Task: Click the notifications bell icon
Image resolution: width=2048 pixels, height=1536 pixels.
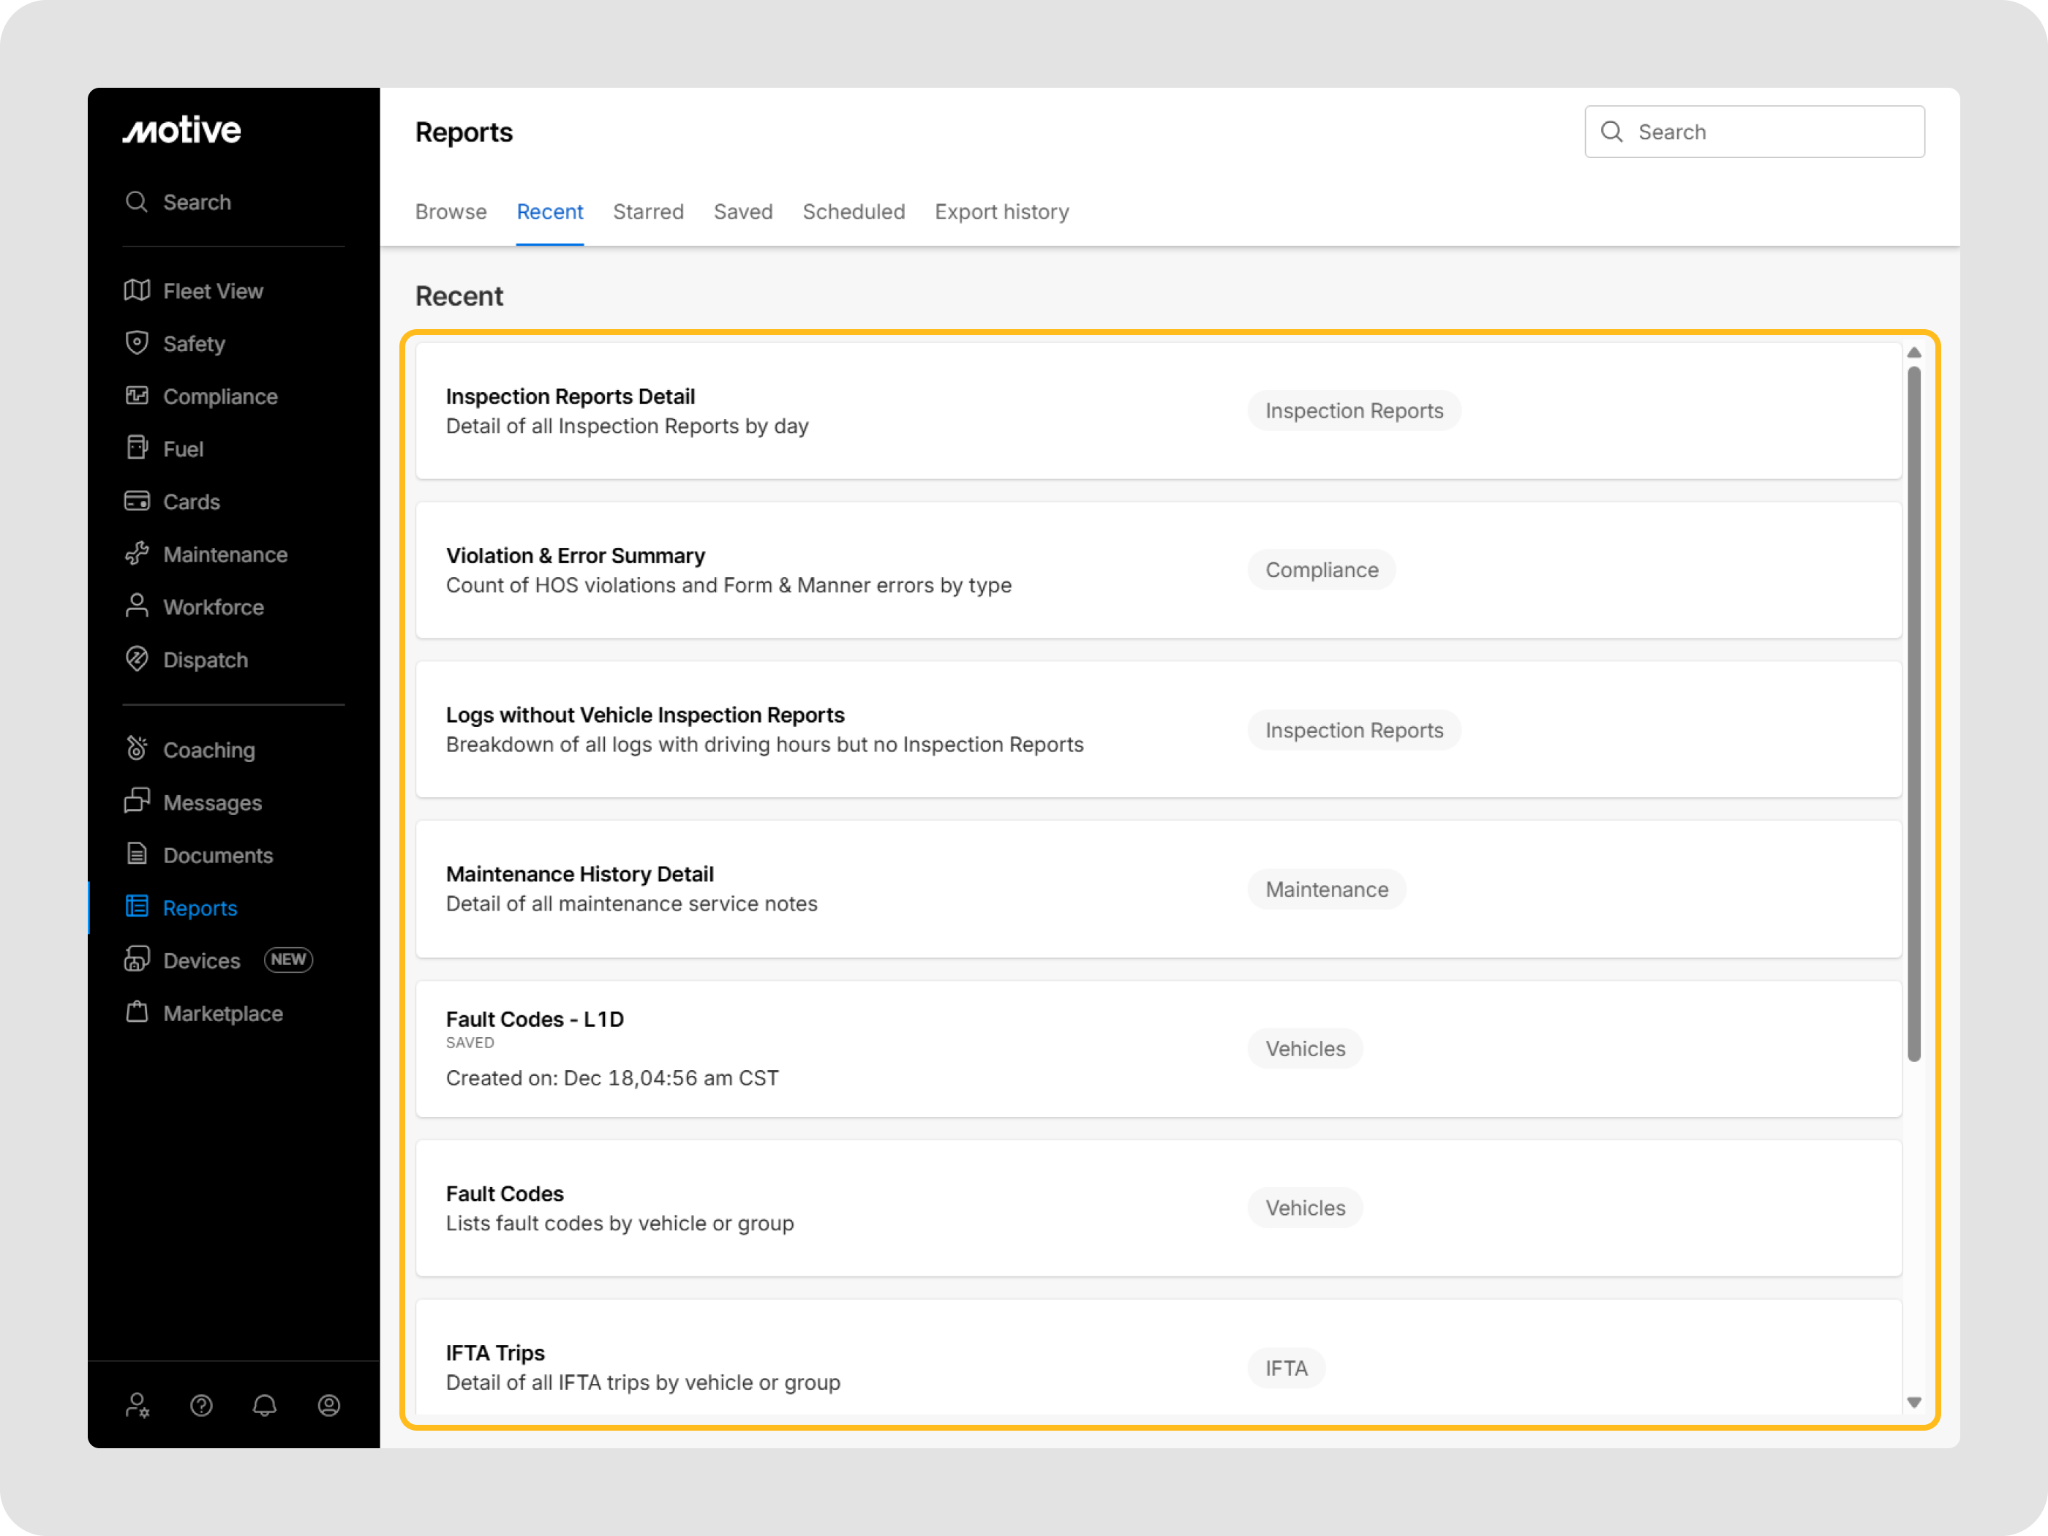Action: click(x=265, y=1406)
